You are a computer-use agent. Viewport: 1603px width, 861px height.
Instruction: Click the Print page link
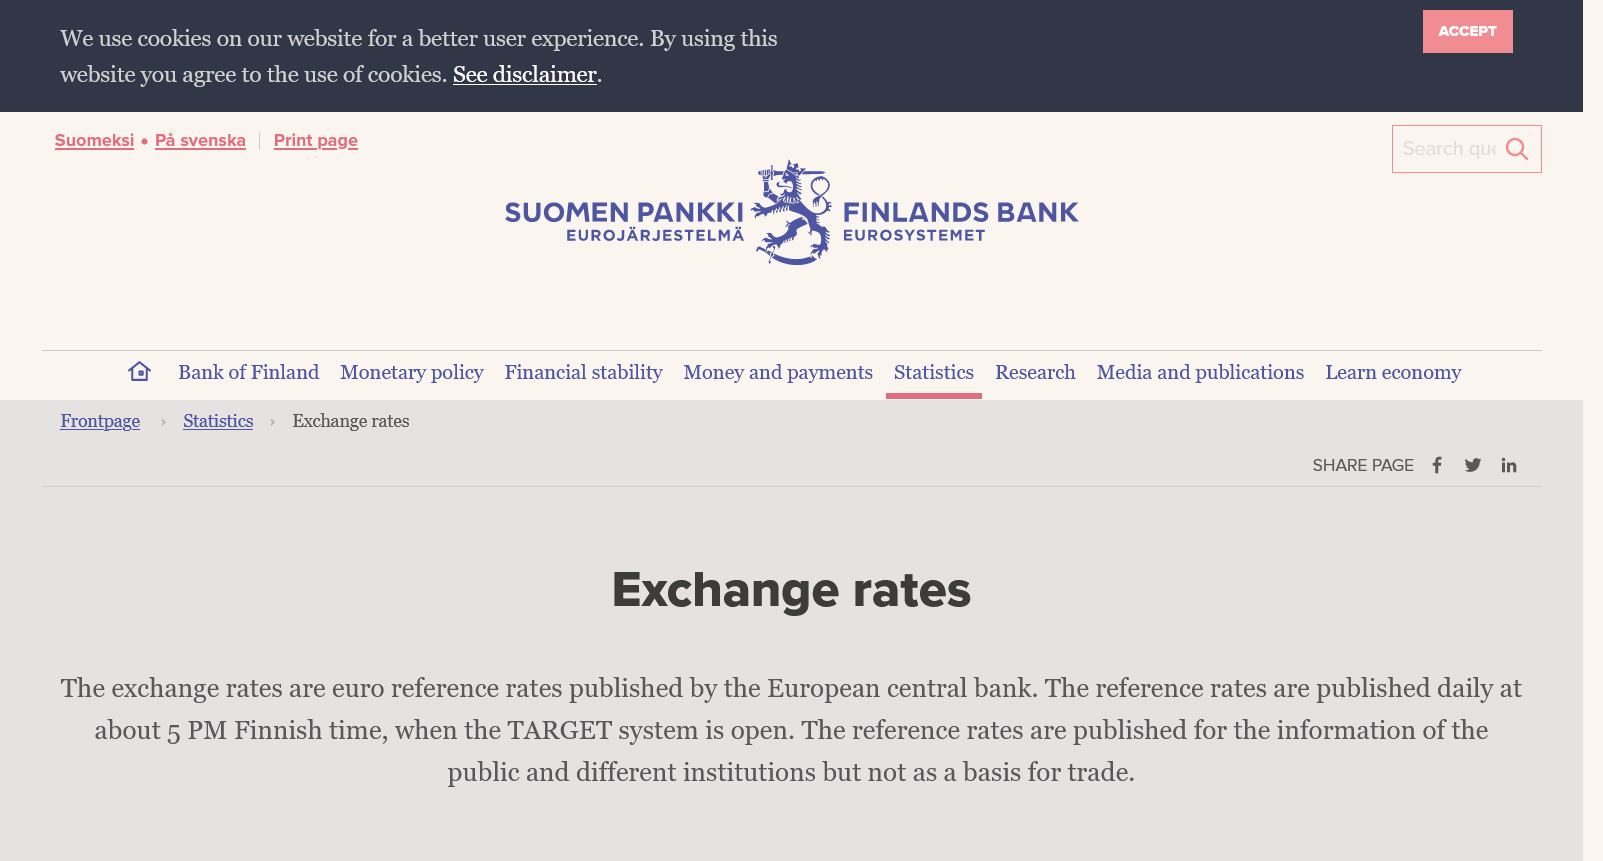[315, 140]
